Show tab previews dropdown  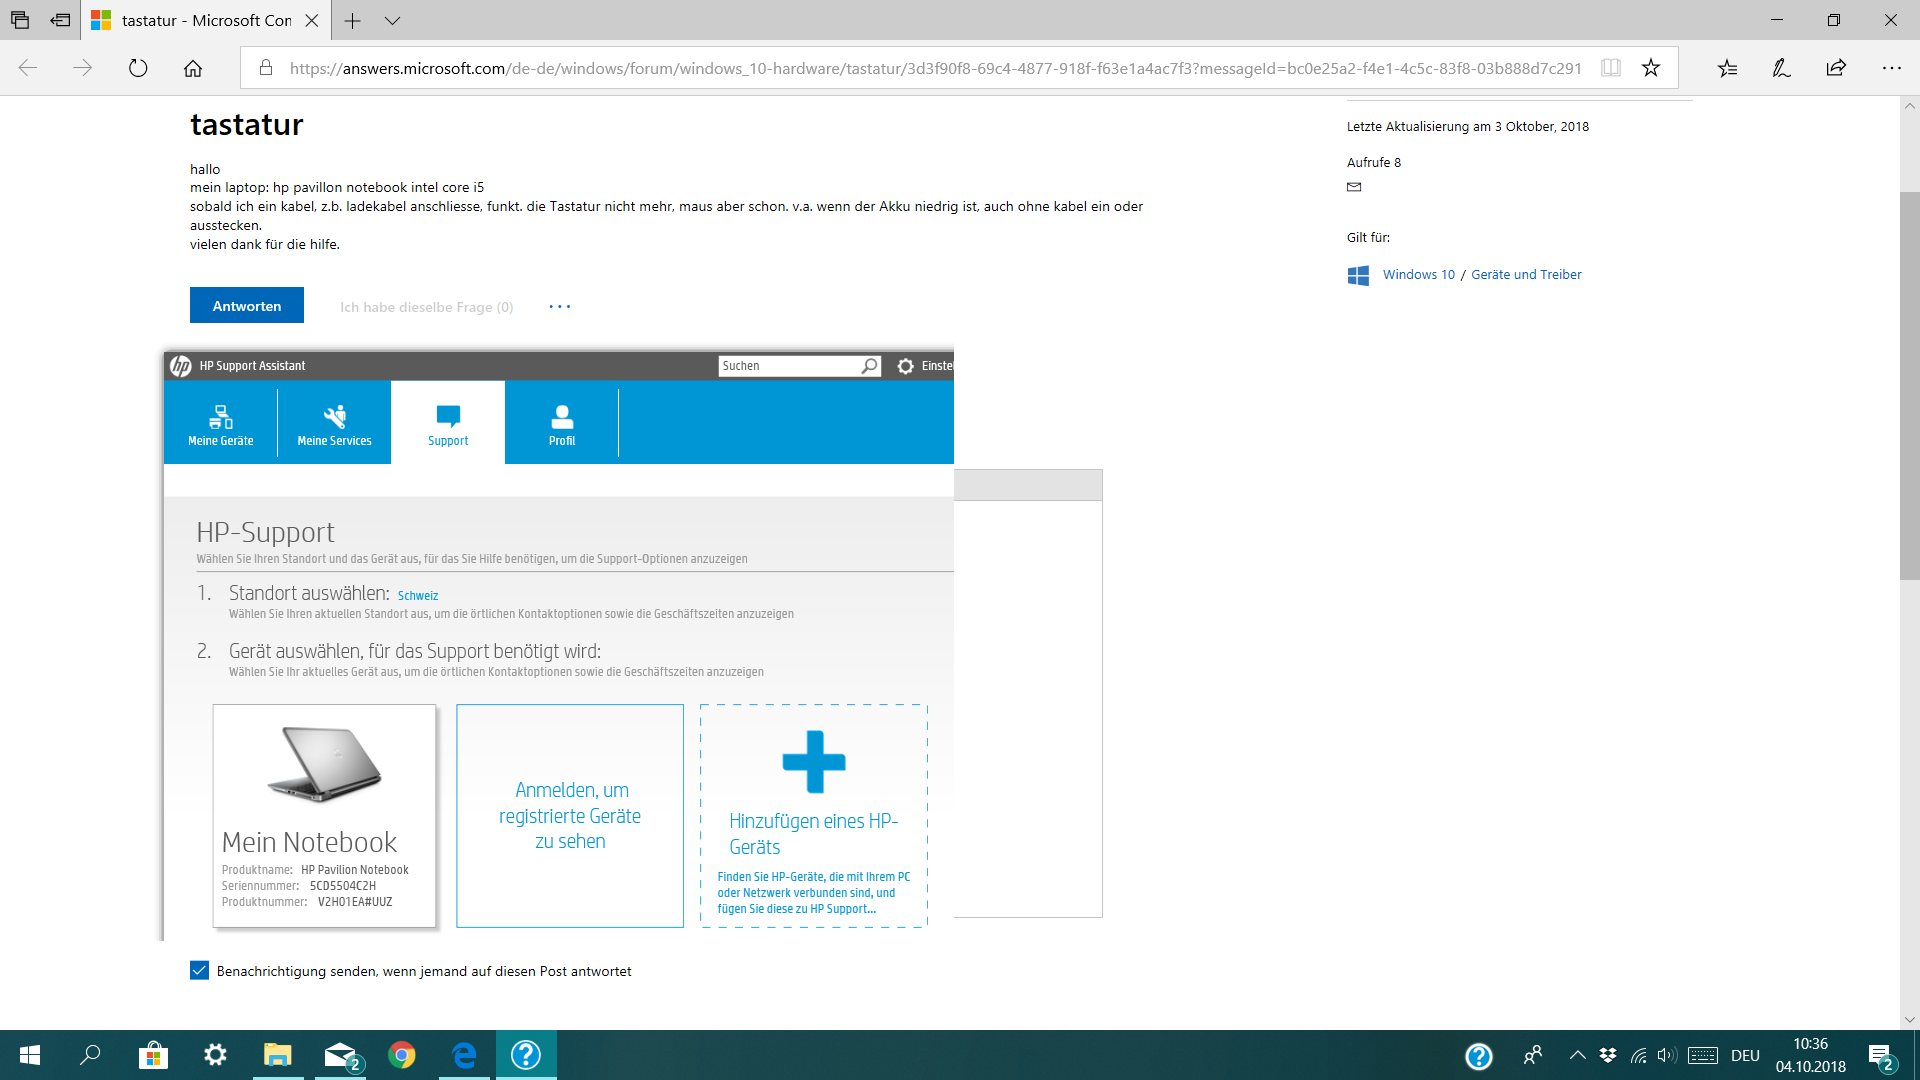(392, 20)
